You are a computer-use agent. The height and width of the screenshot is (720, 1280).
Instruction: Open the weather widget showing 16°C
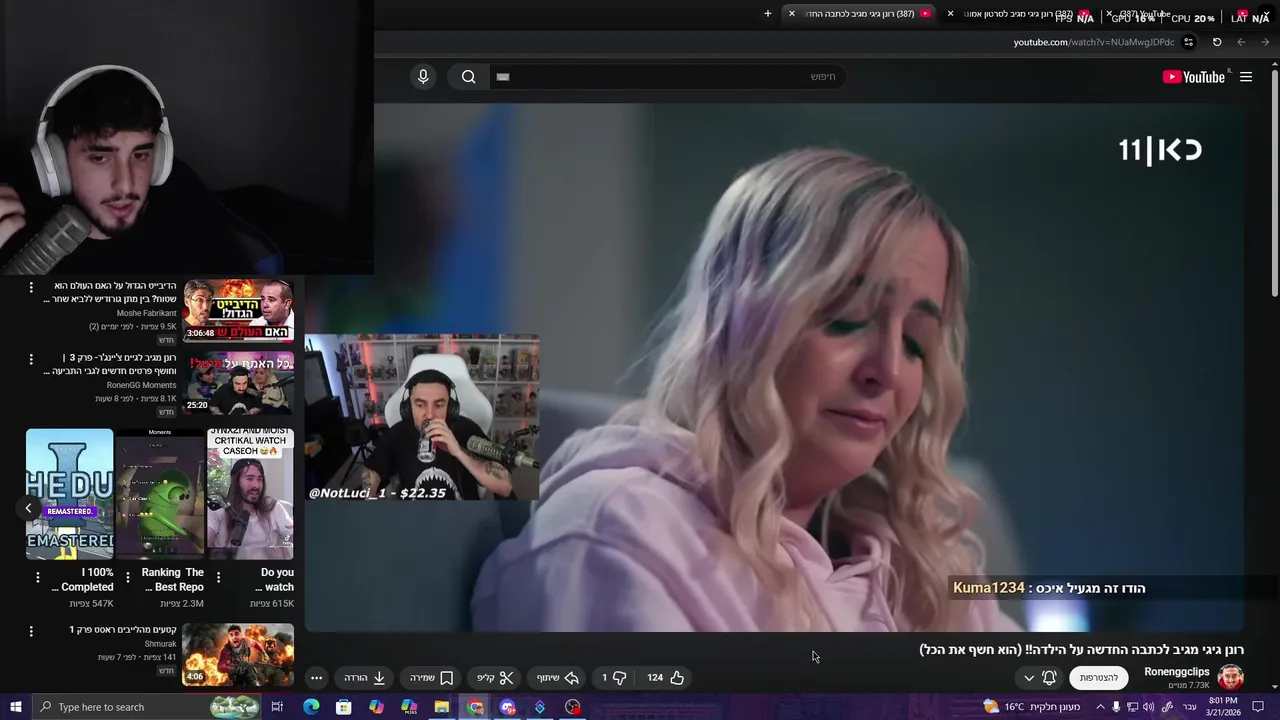(x=1031, y=707)
